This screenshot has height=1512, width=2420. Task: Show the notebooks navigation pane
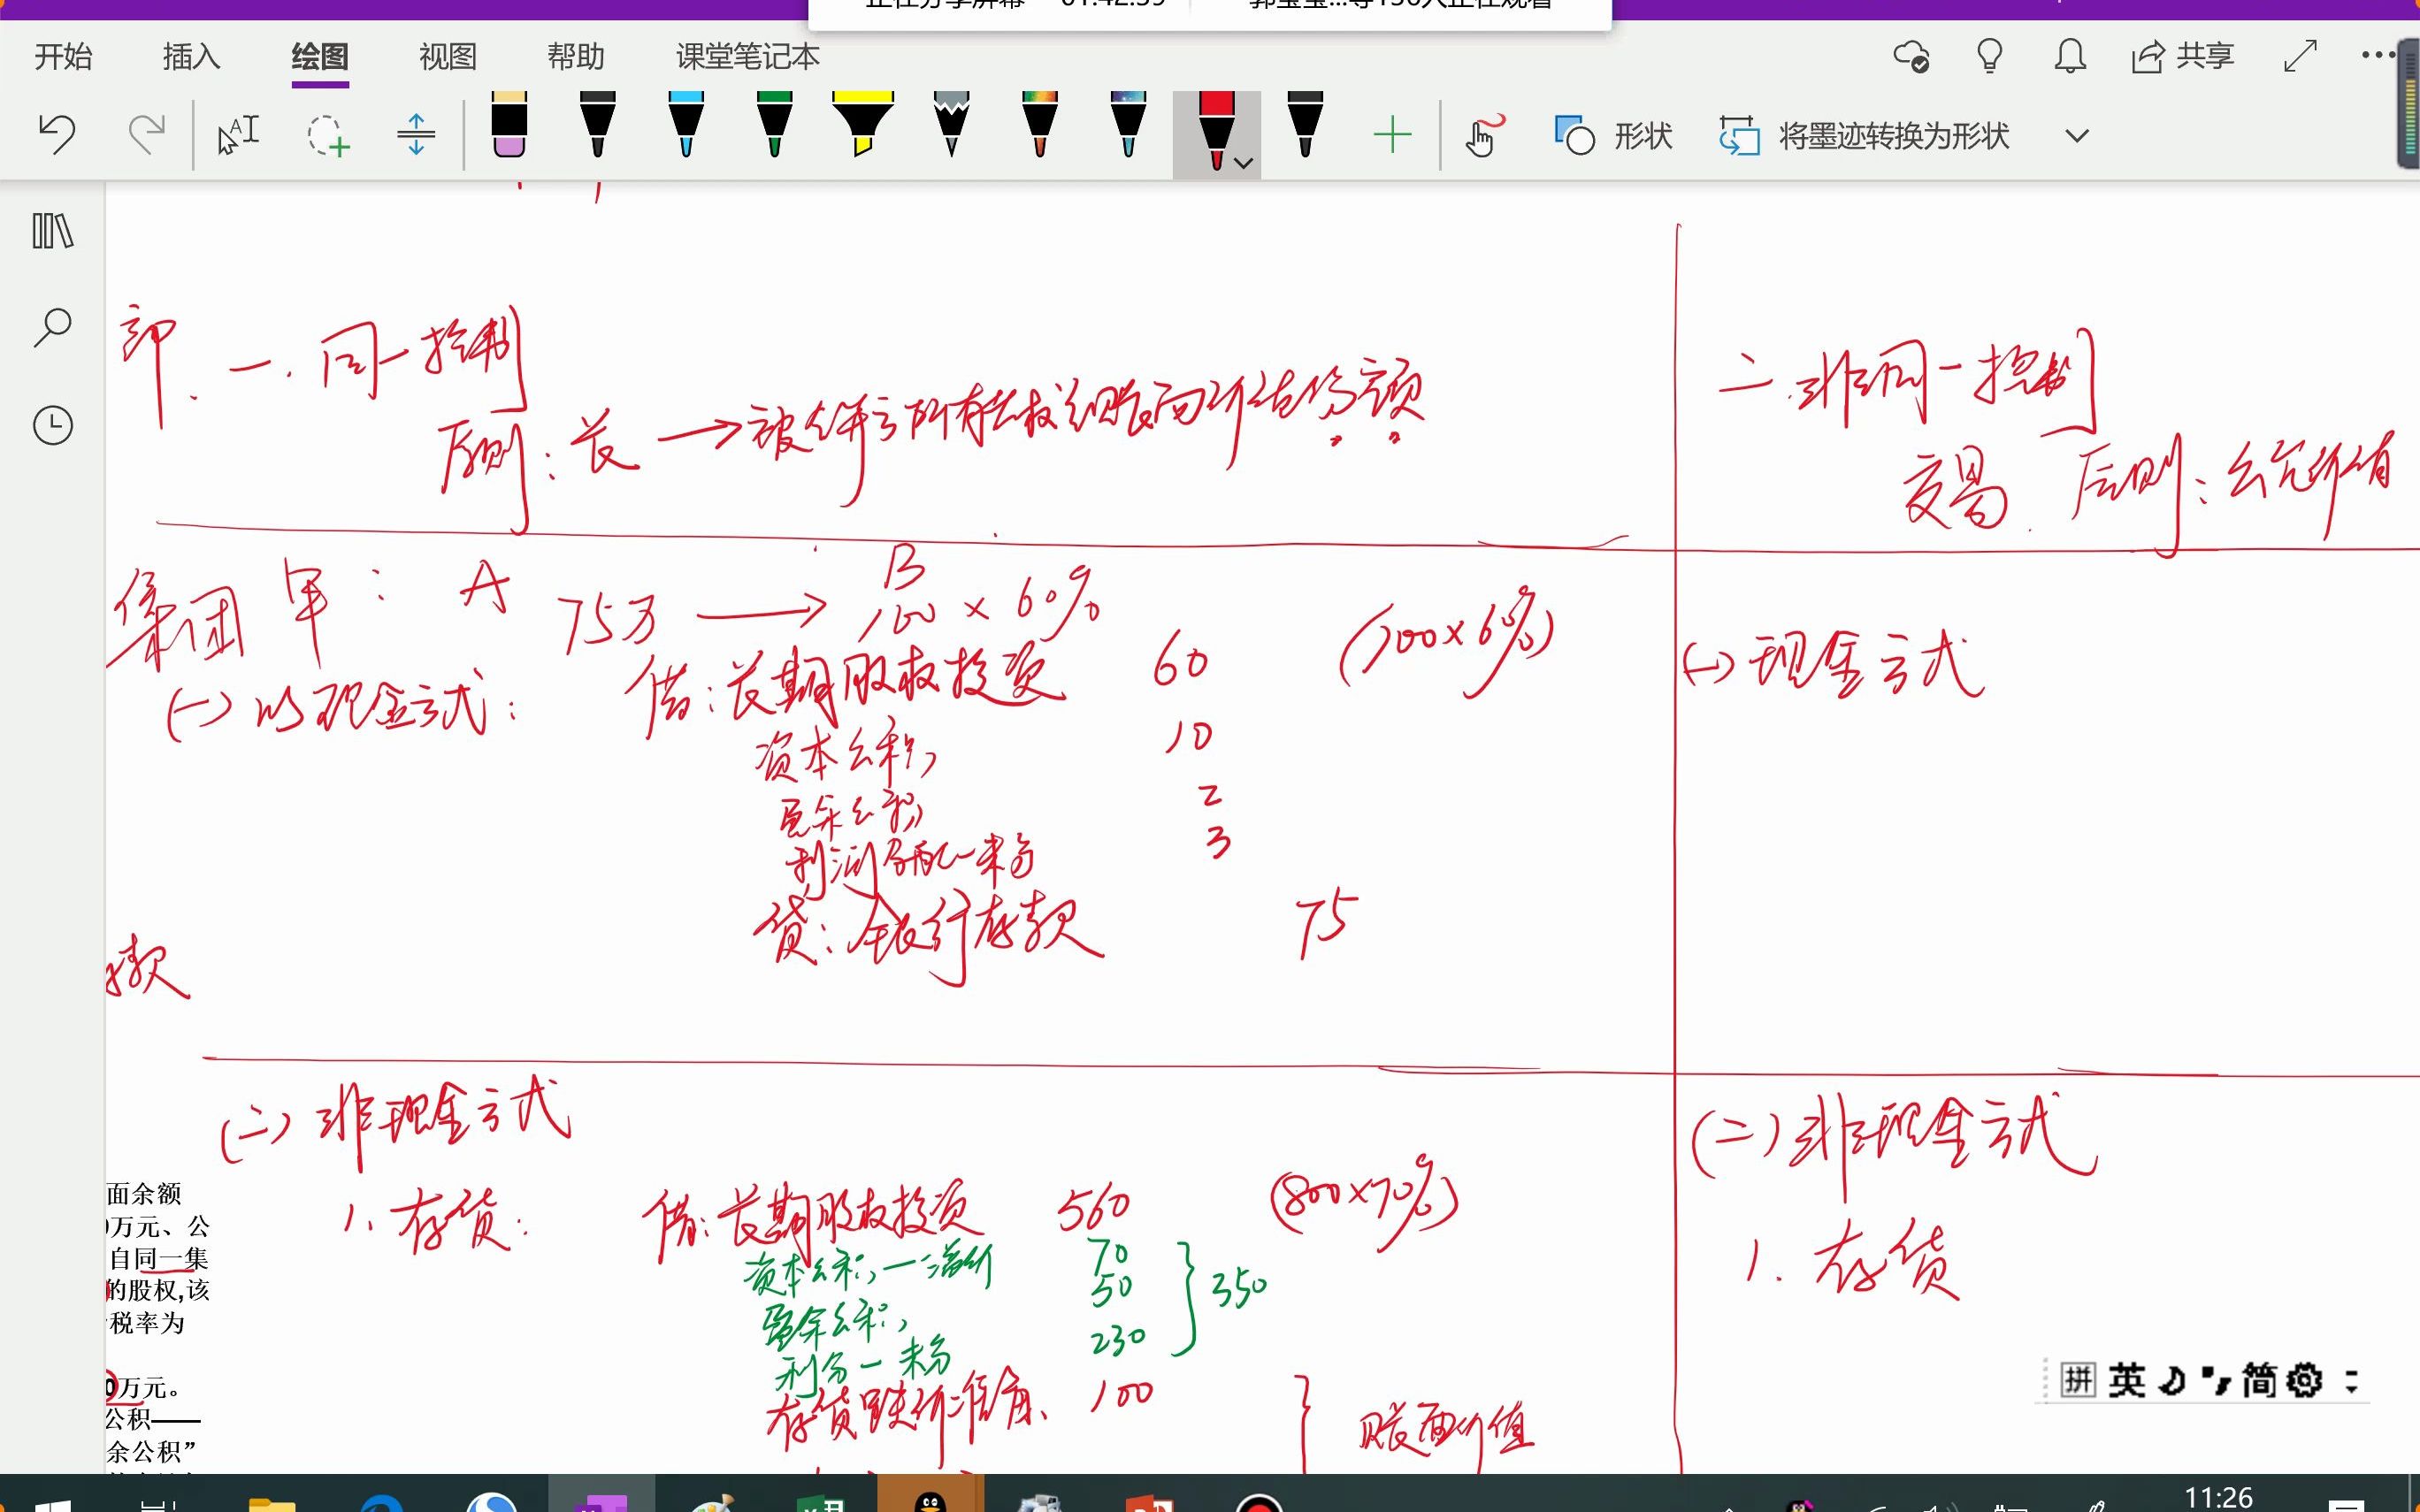tap(52, 231)
